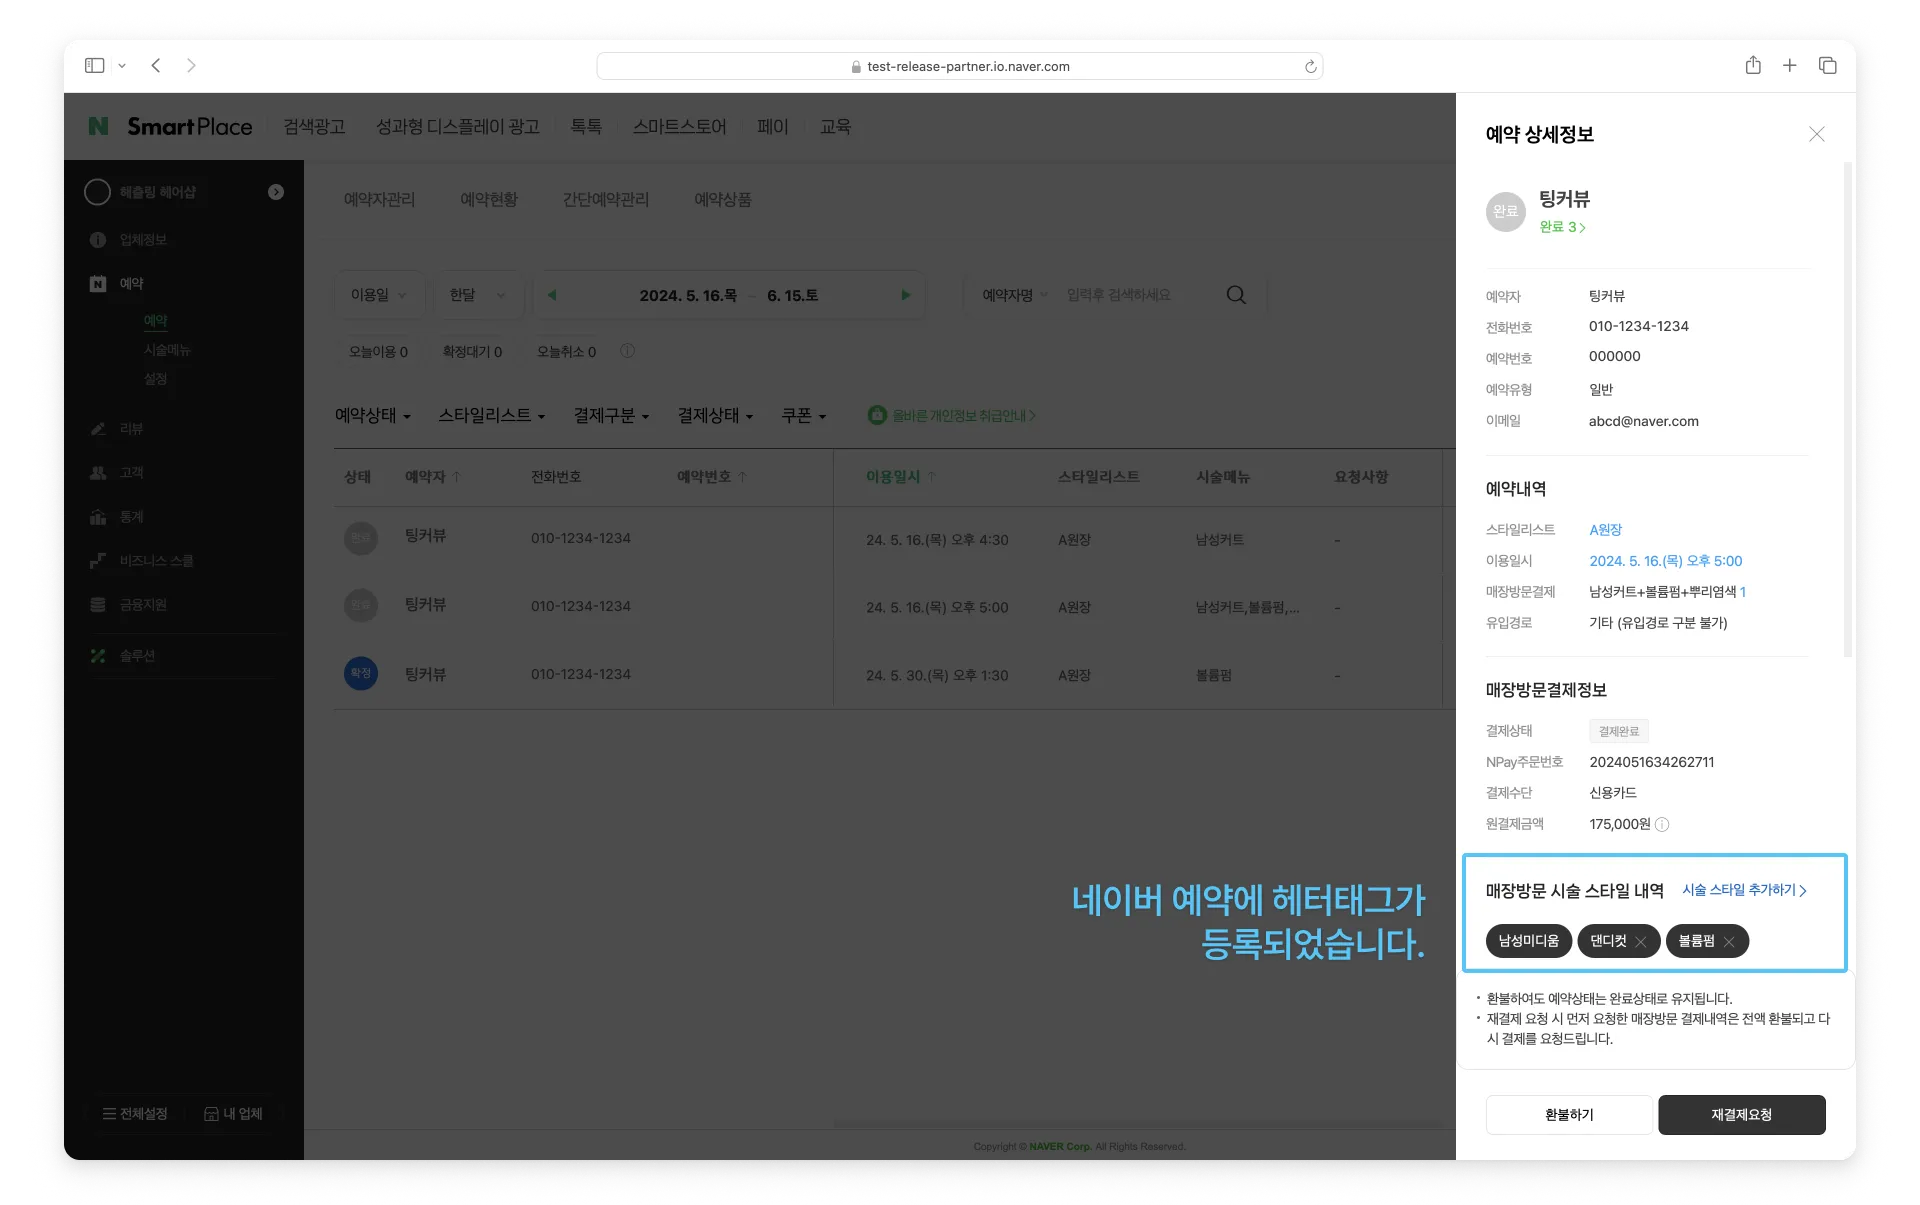Click the browser reload icon
The height and width of the screenshot is (1205, 1920).
tap(1310, 67)
